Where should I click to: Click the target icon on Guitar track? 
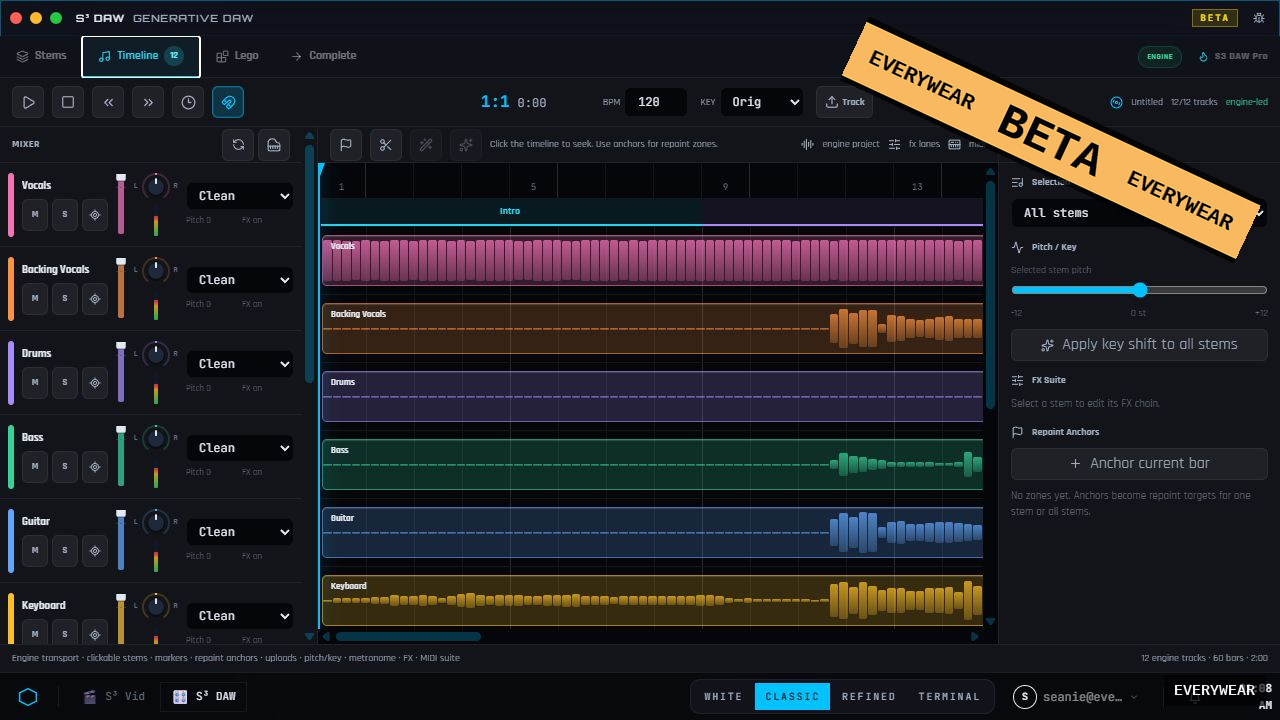[x=95, y=550]
